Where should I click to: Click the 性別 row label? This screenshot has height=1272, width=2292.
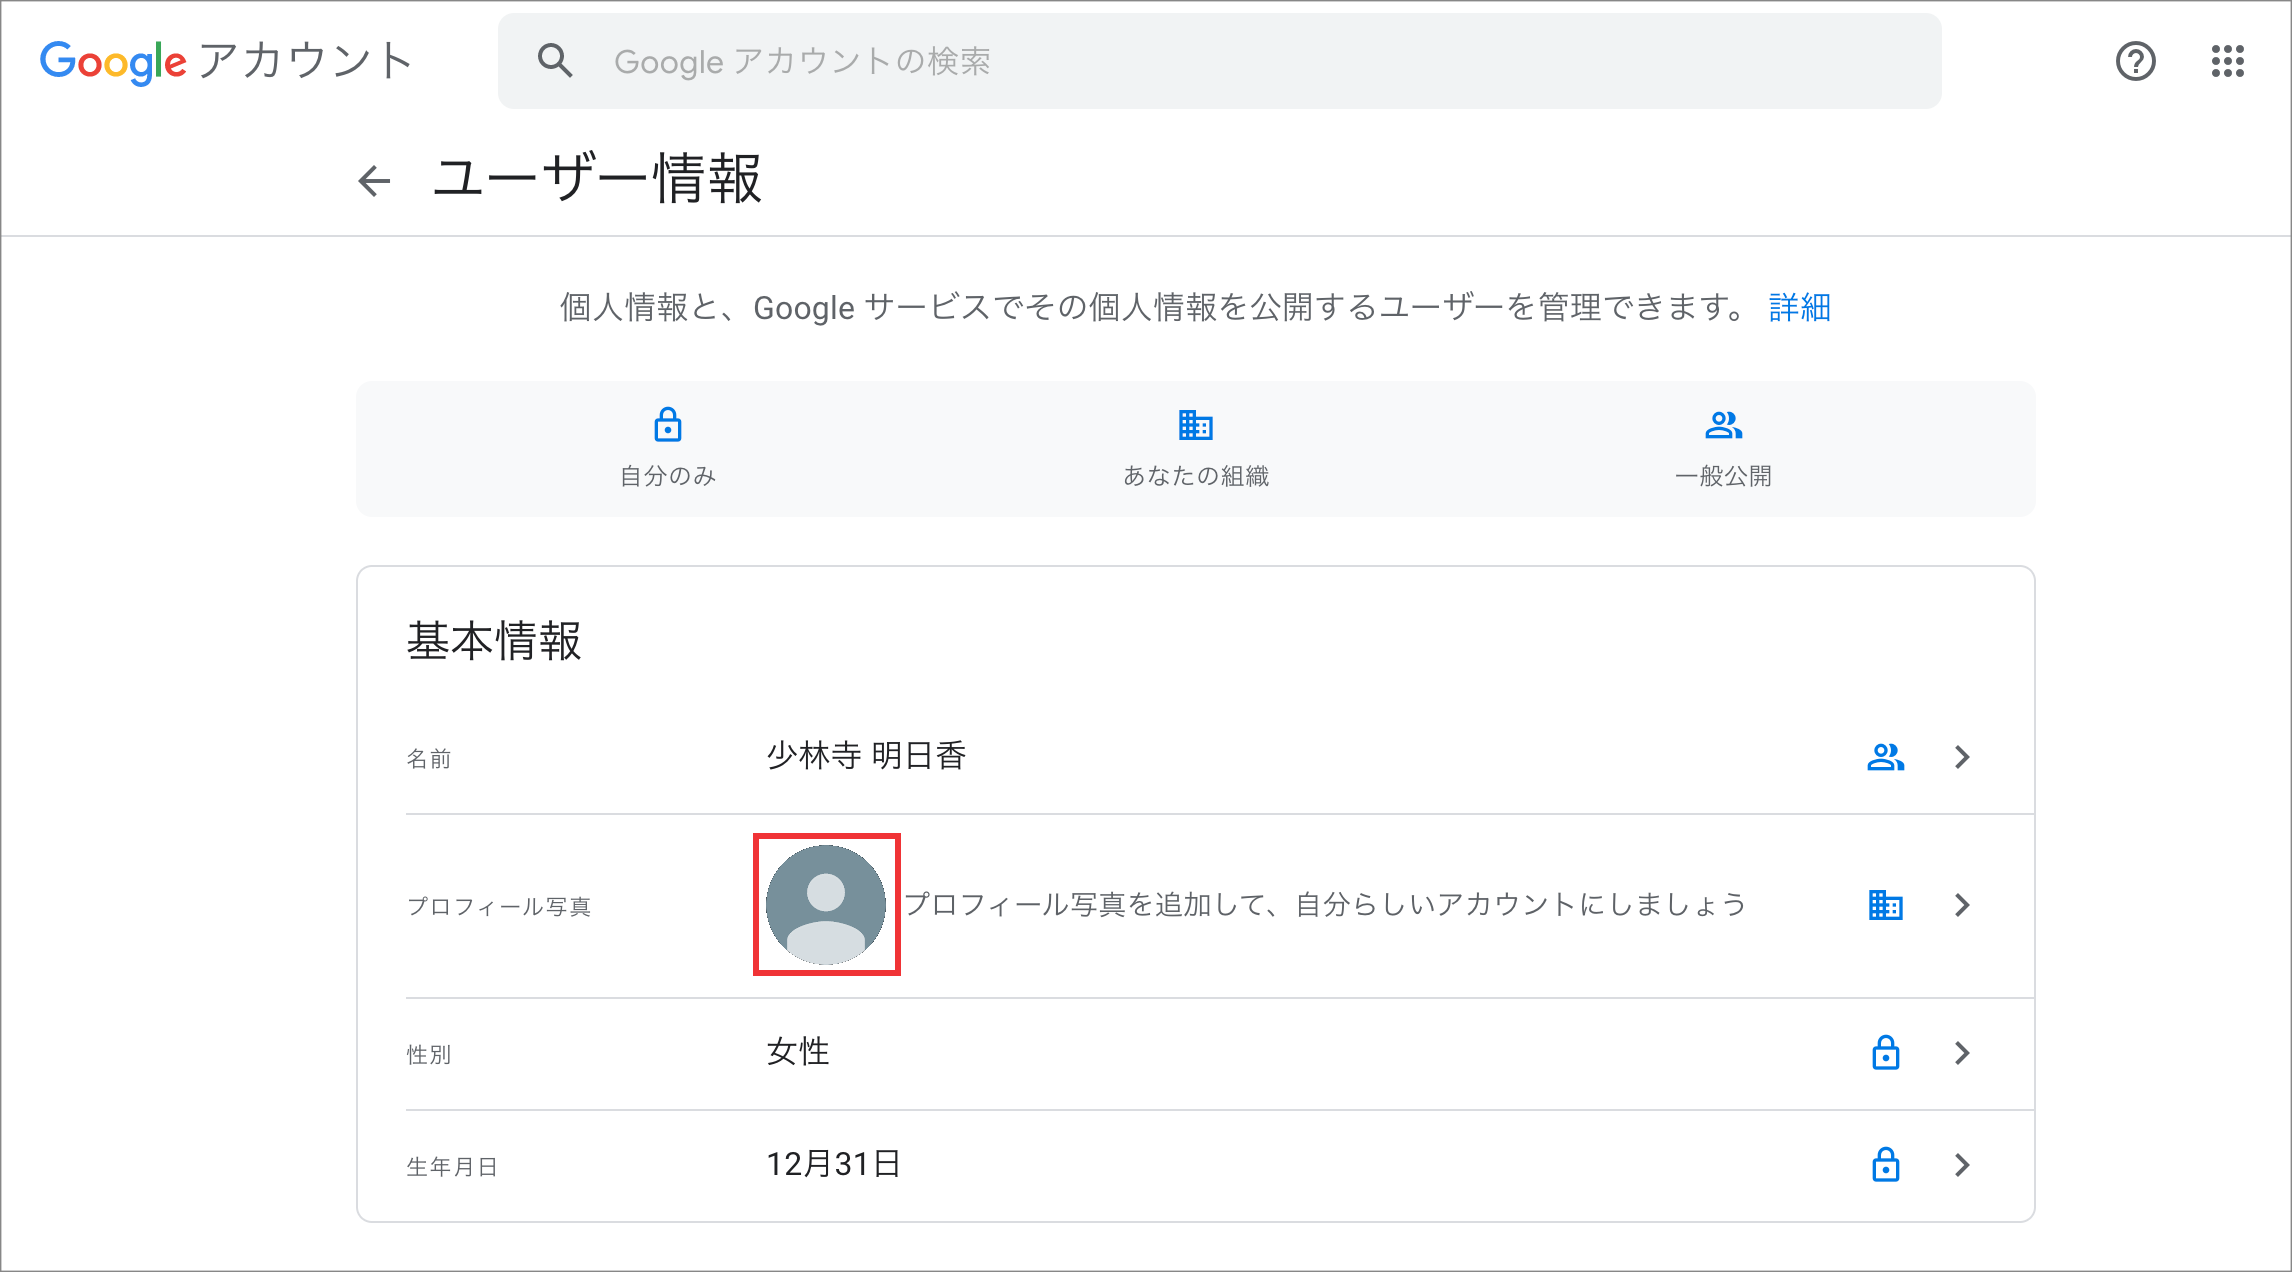[429, 1055]
